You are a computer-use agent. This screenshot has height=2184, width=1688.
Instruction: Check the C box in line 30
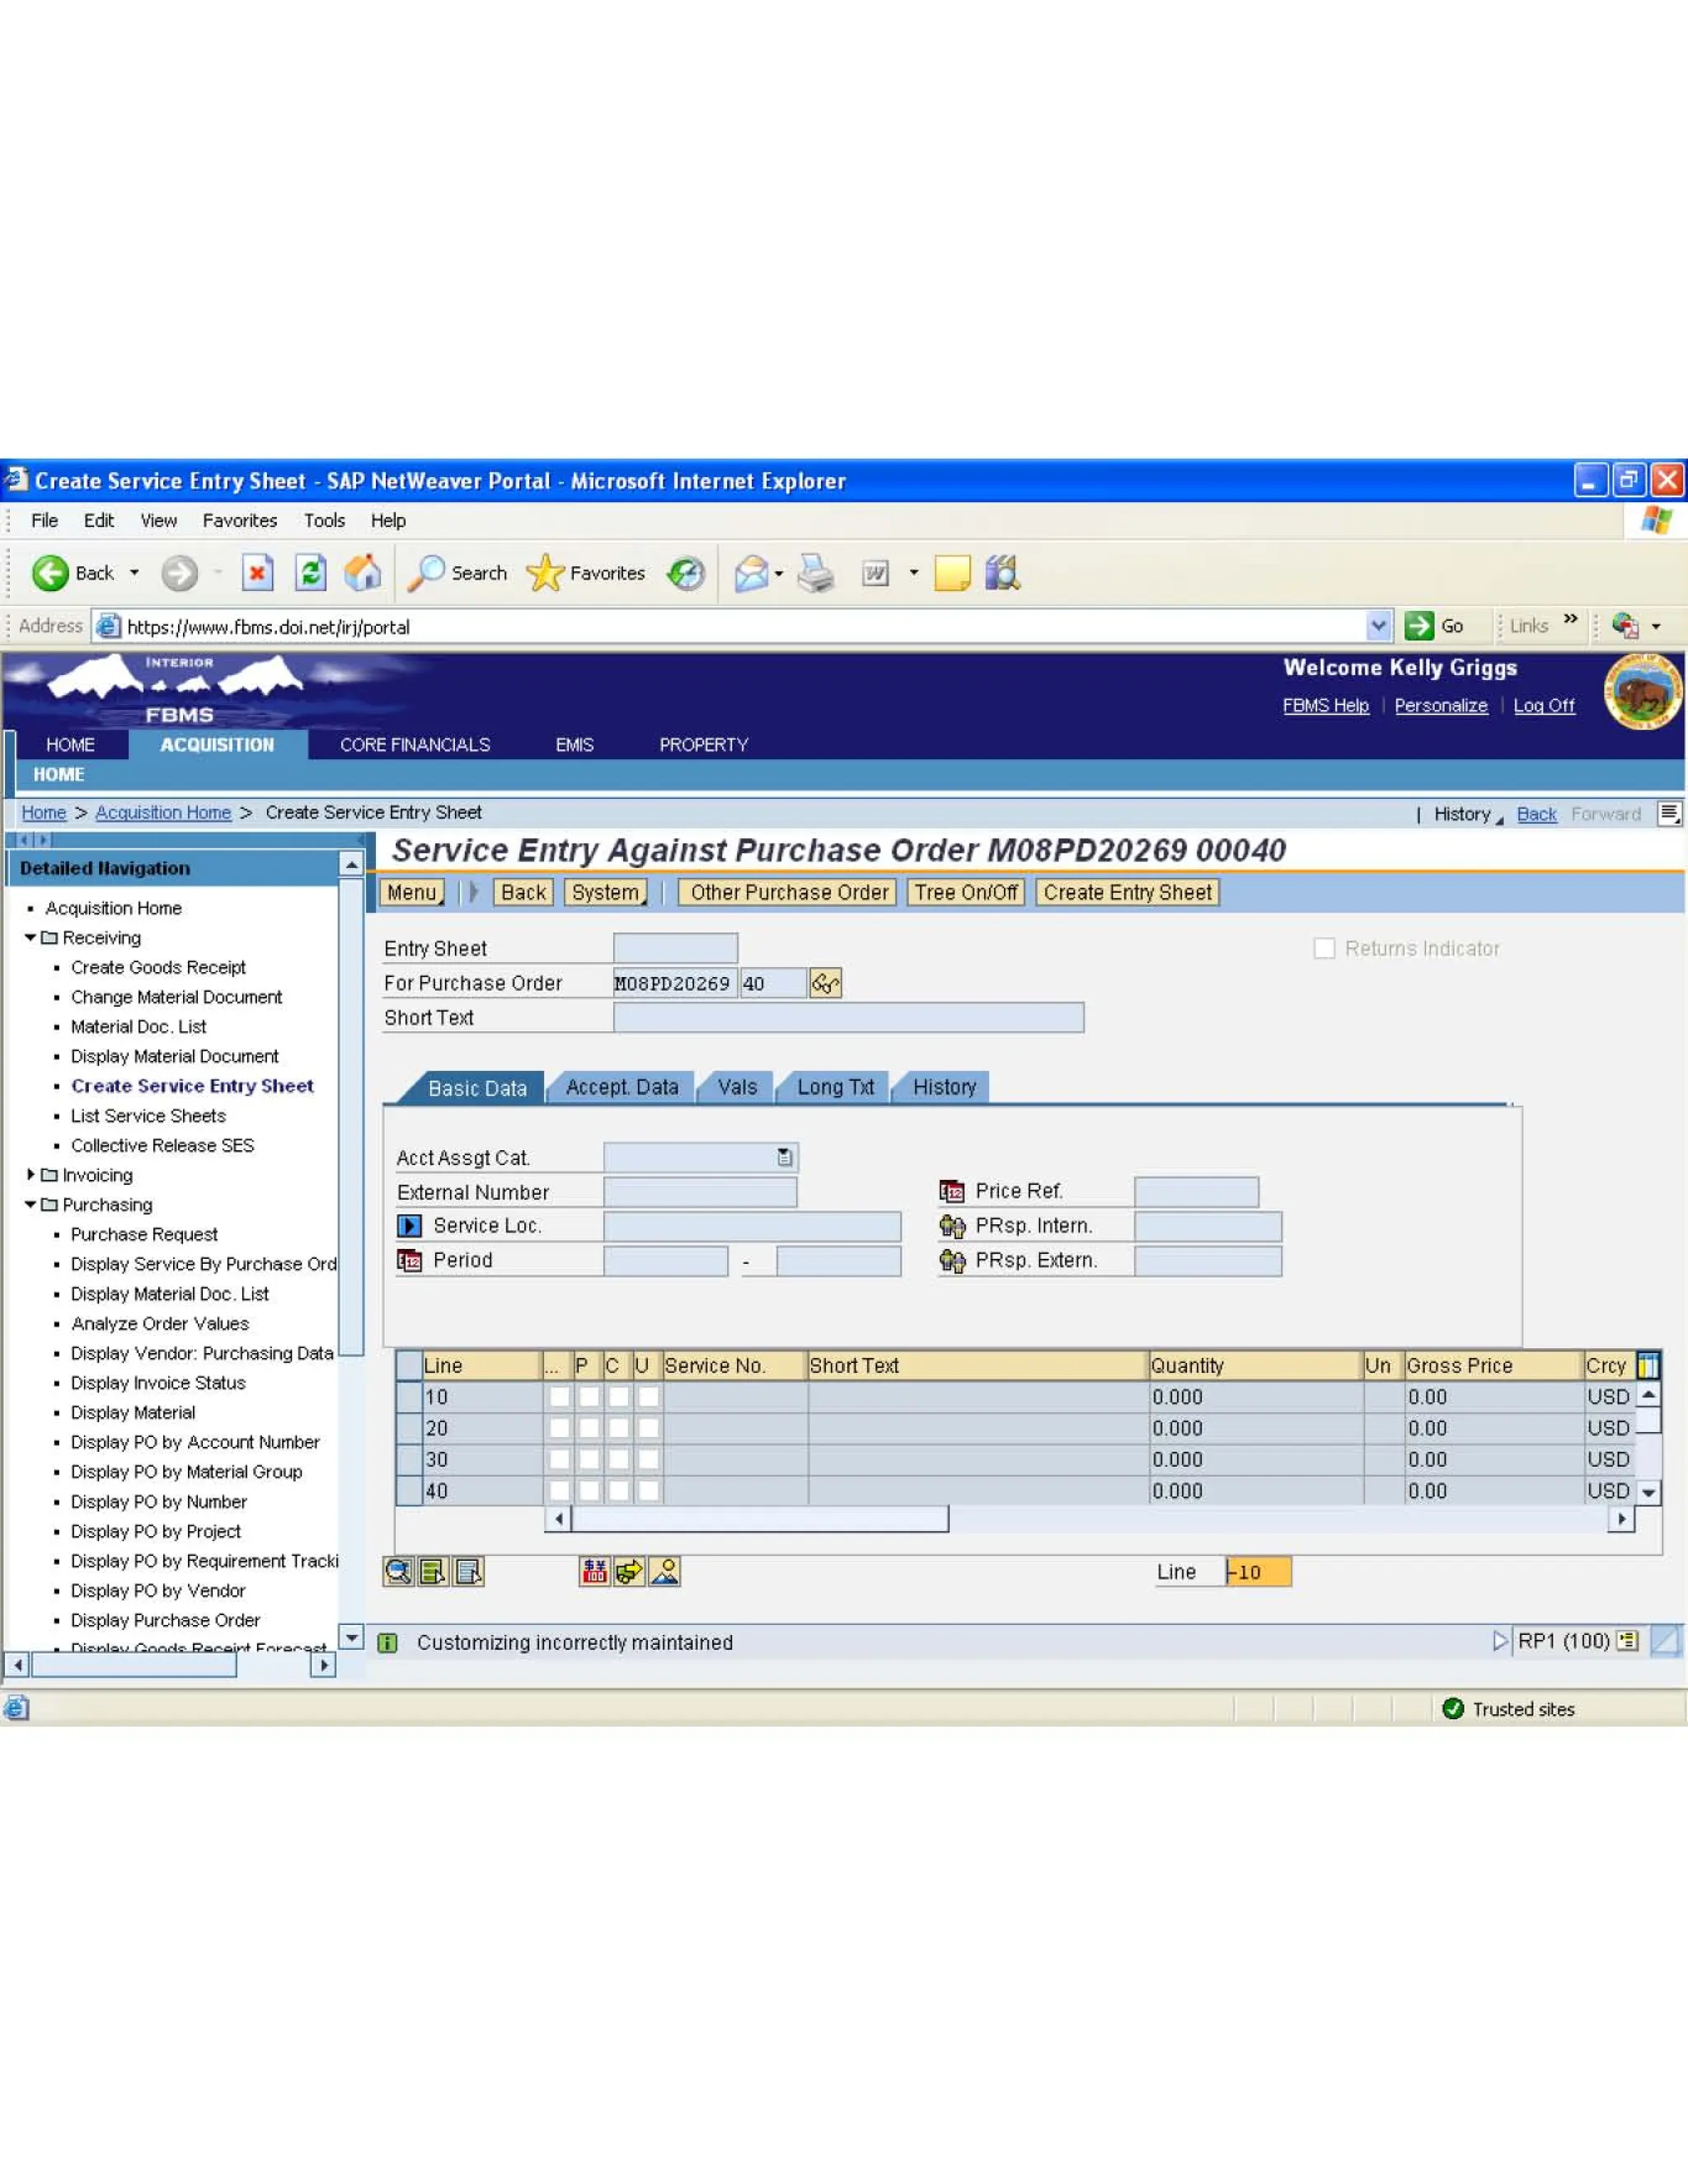[619, 1459]
